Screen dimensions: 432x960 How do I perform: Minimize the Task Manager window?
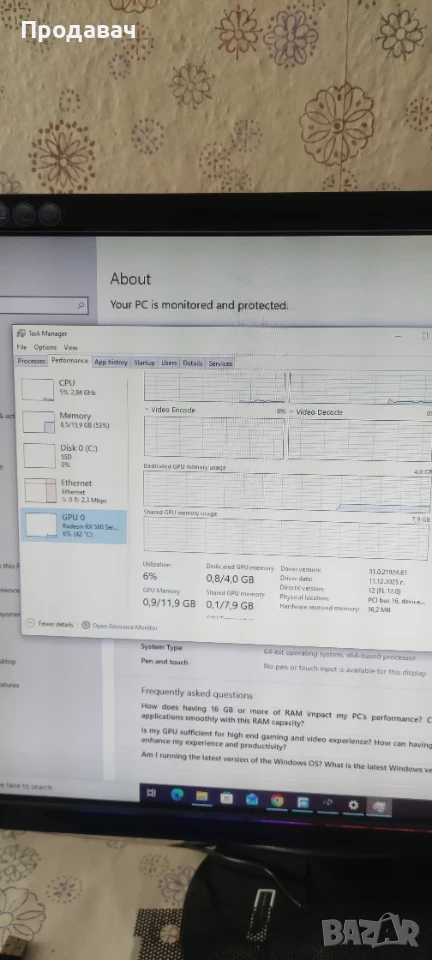398,336
